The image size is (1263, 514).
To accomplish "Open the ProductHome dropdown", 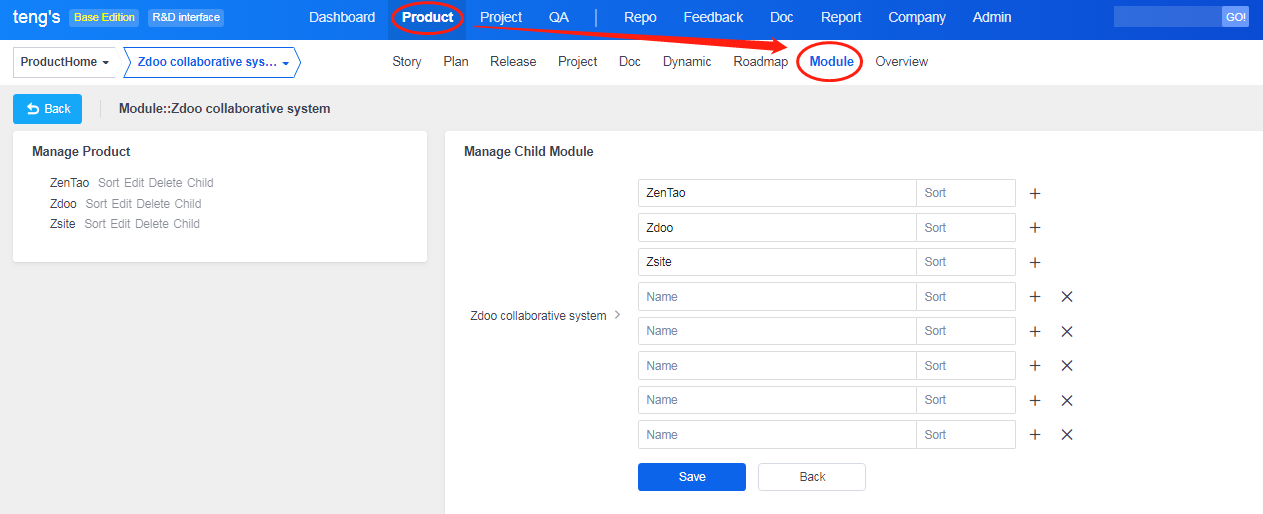I will click(x=65, y=62).
